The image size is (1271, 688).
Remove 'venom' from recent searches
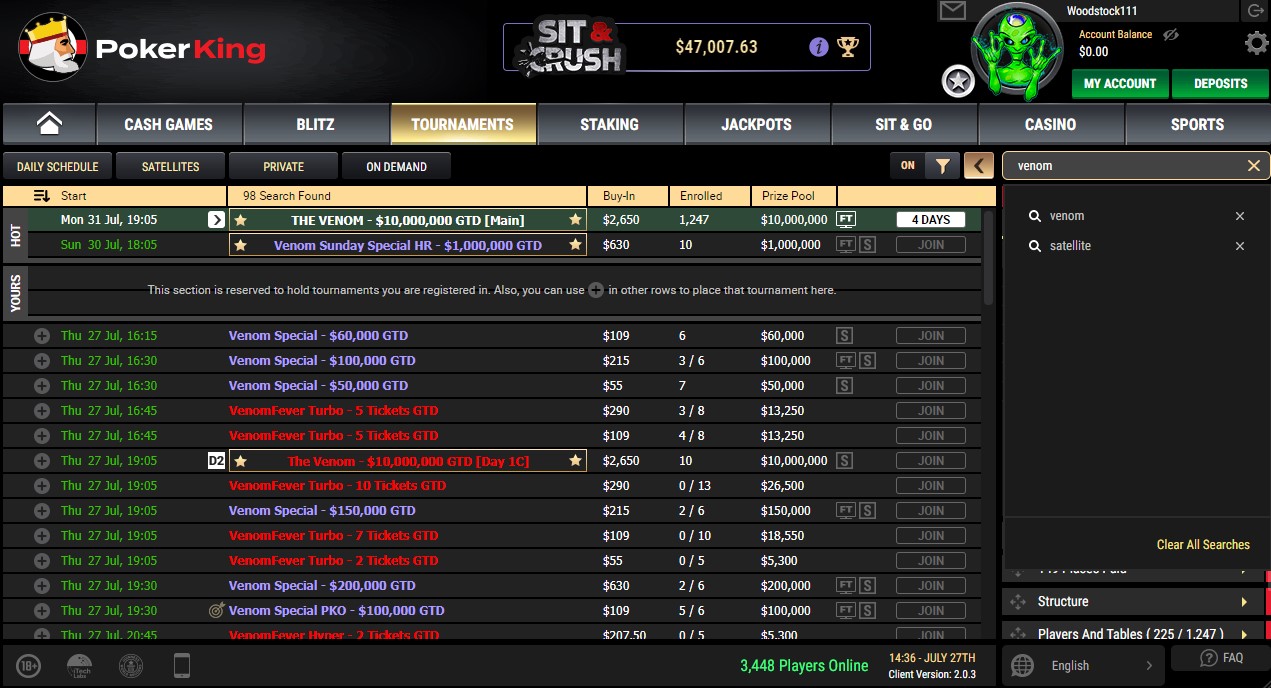tap(1240, 216)
